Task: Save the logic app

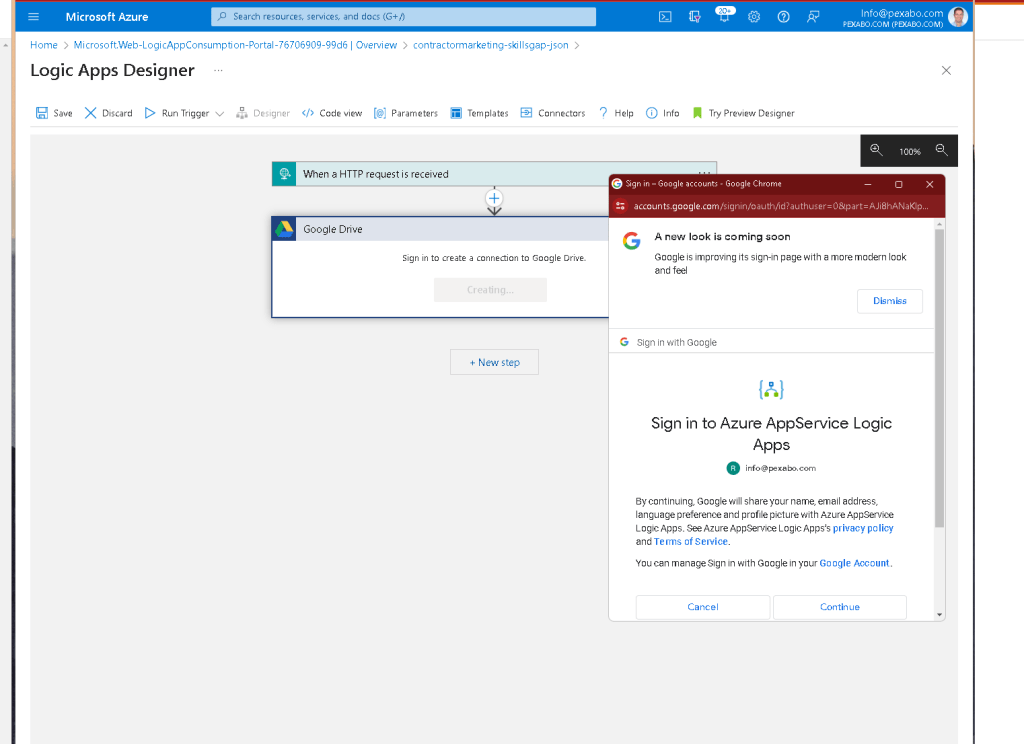Action: coord(54,113)
